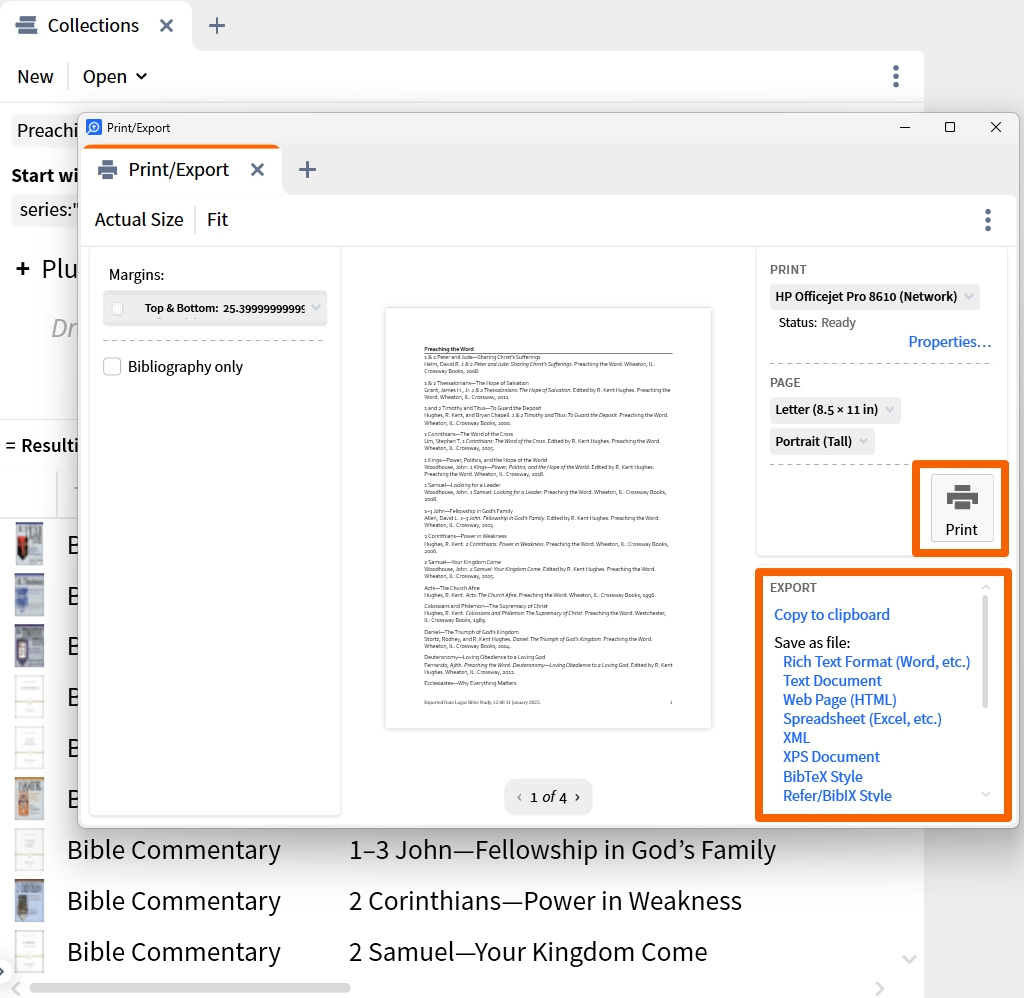
Task: Close the Collections tab
Action: pos(167,25)
